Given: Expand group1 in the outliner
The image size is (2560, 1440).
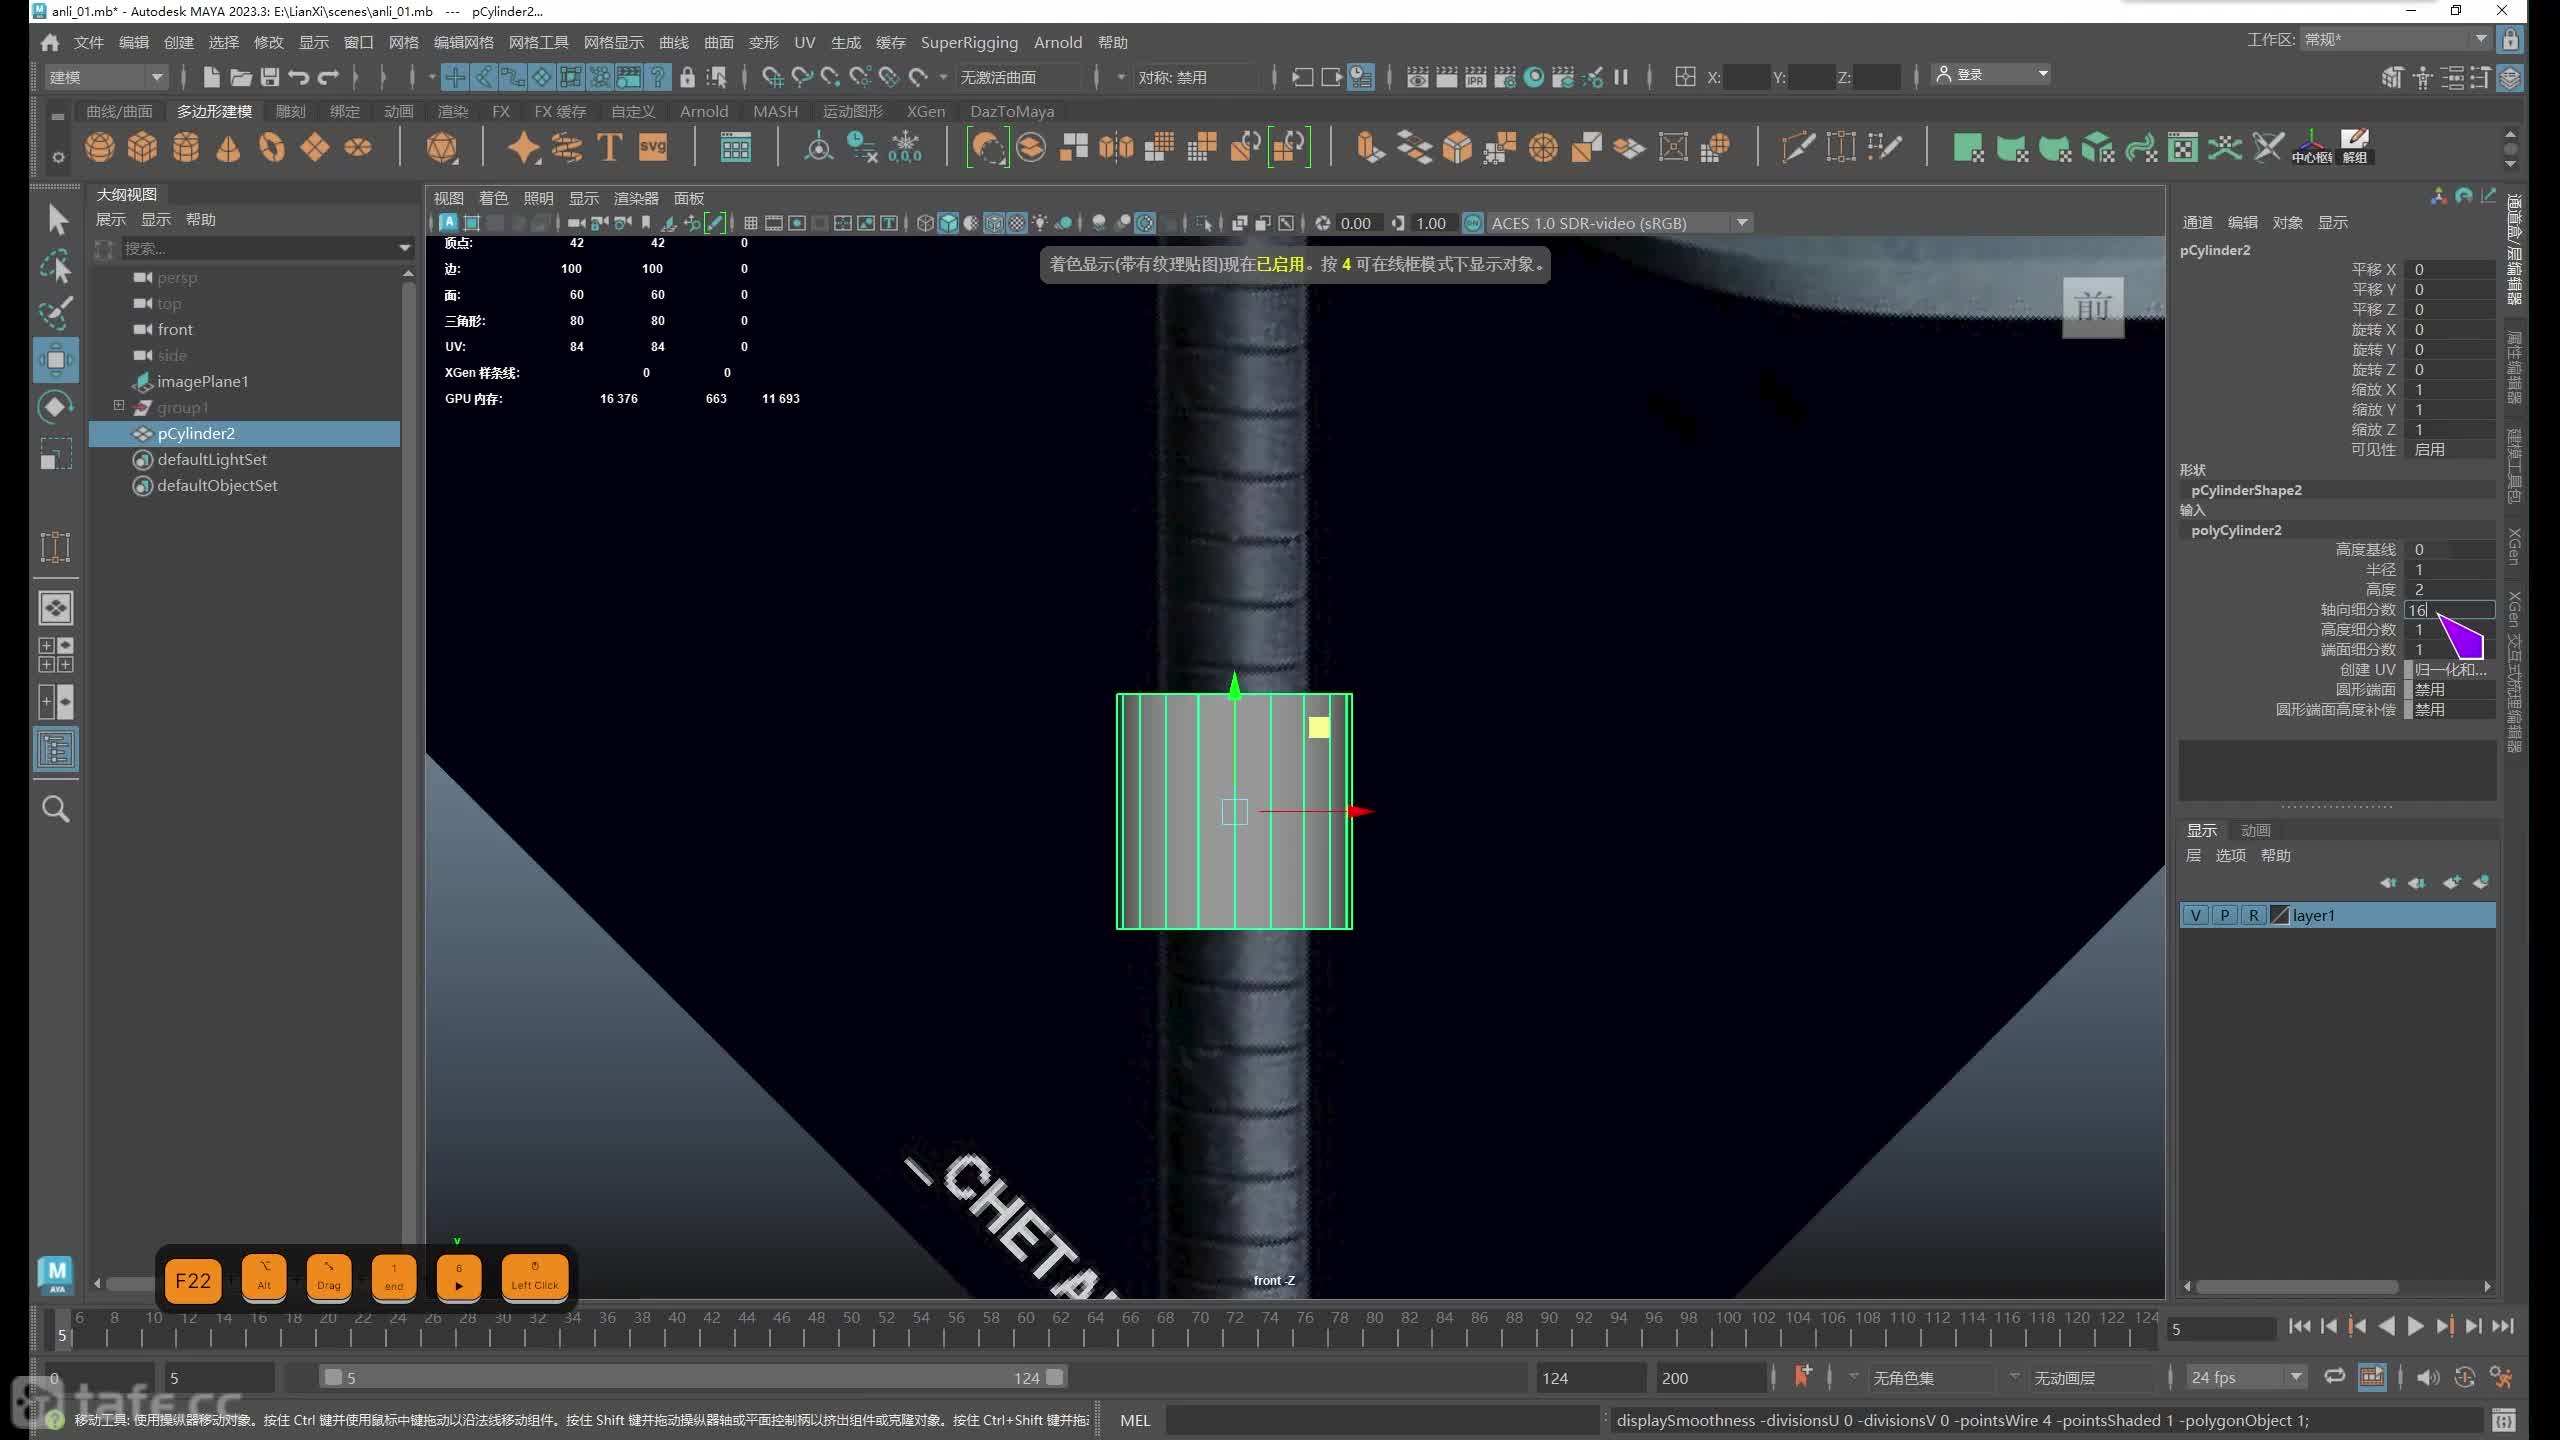Looking at the screenshot, I should (119, 406).
